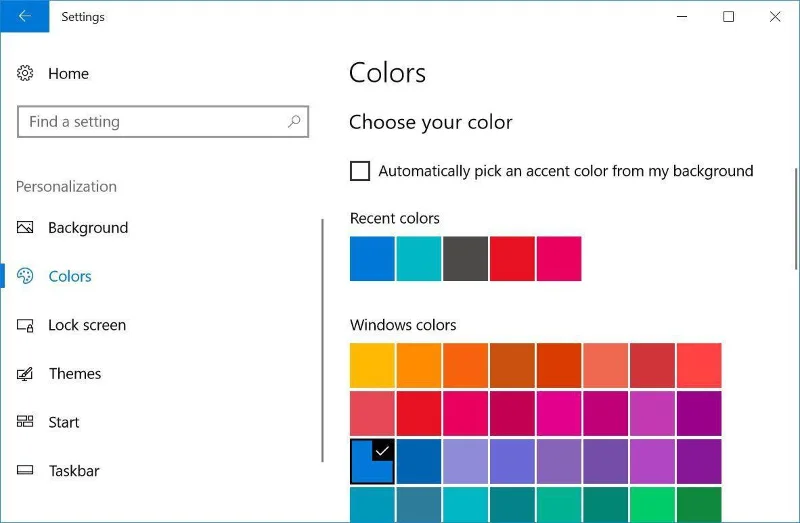800x523 pixels.
Task: Select salmon coral swatch in first row
Action: 606,365
